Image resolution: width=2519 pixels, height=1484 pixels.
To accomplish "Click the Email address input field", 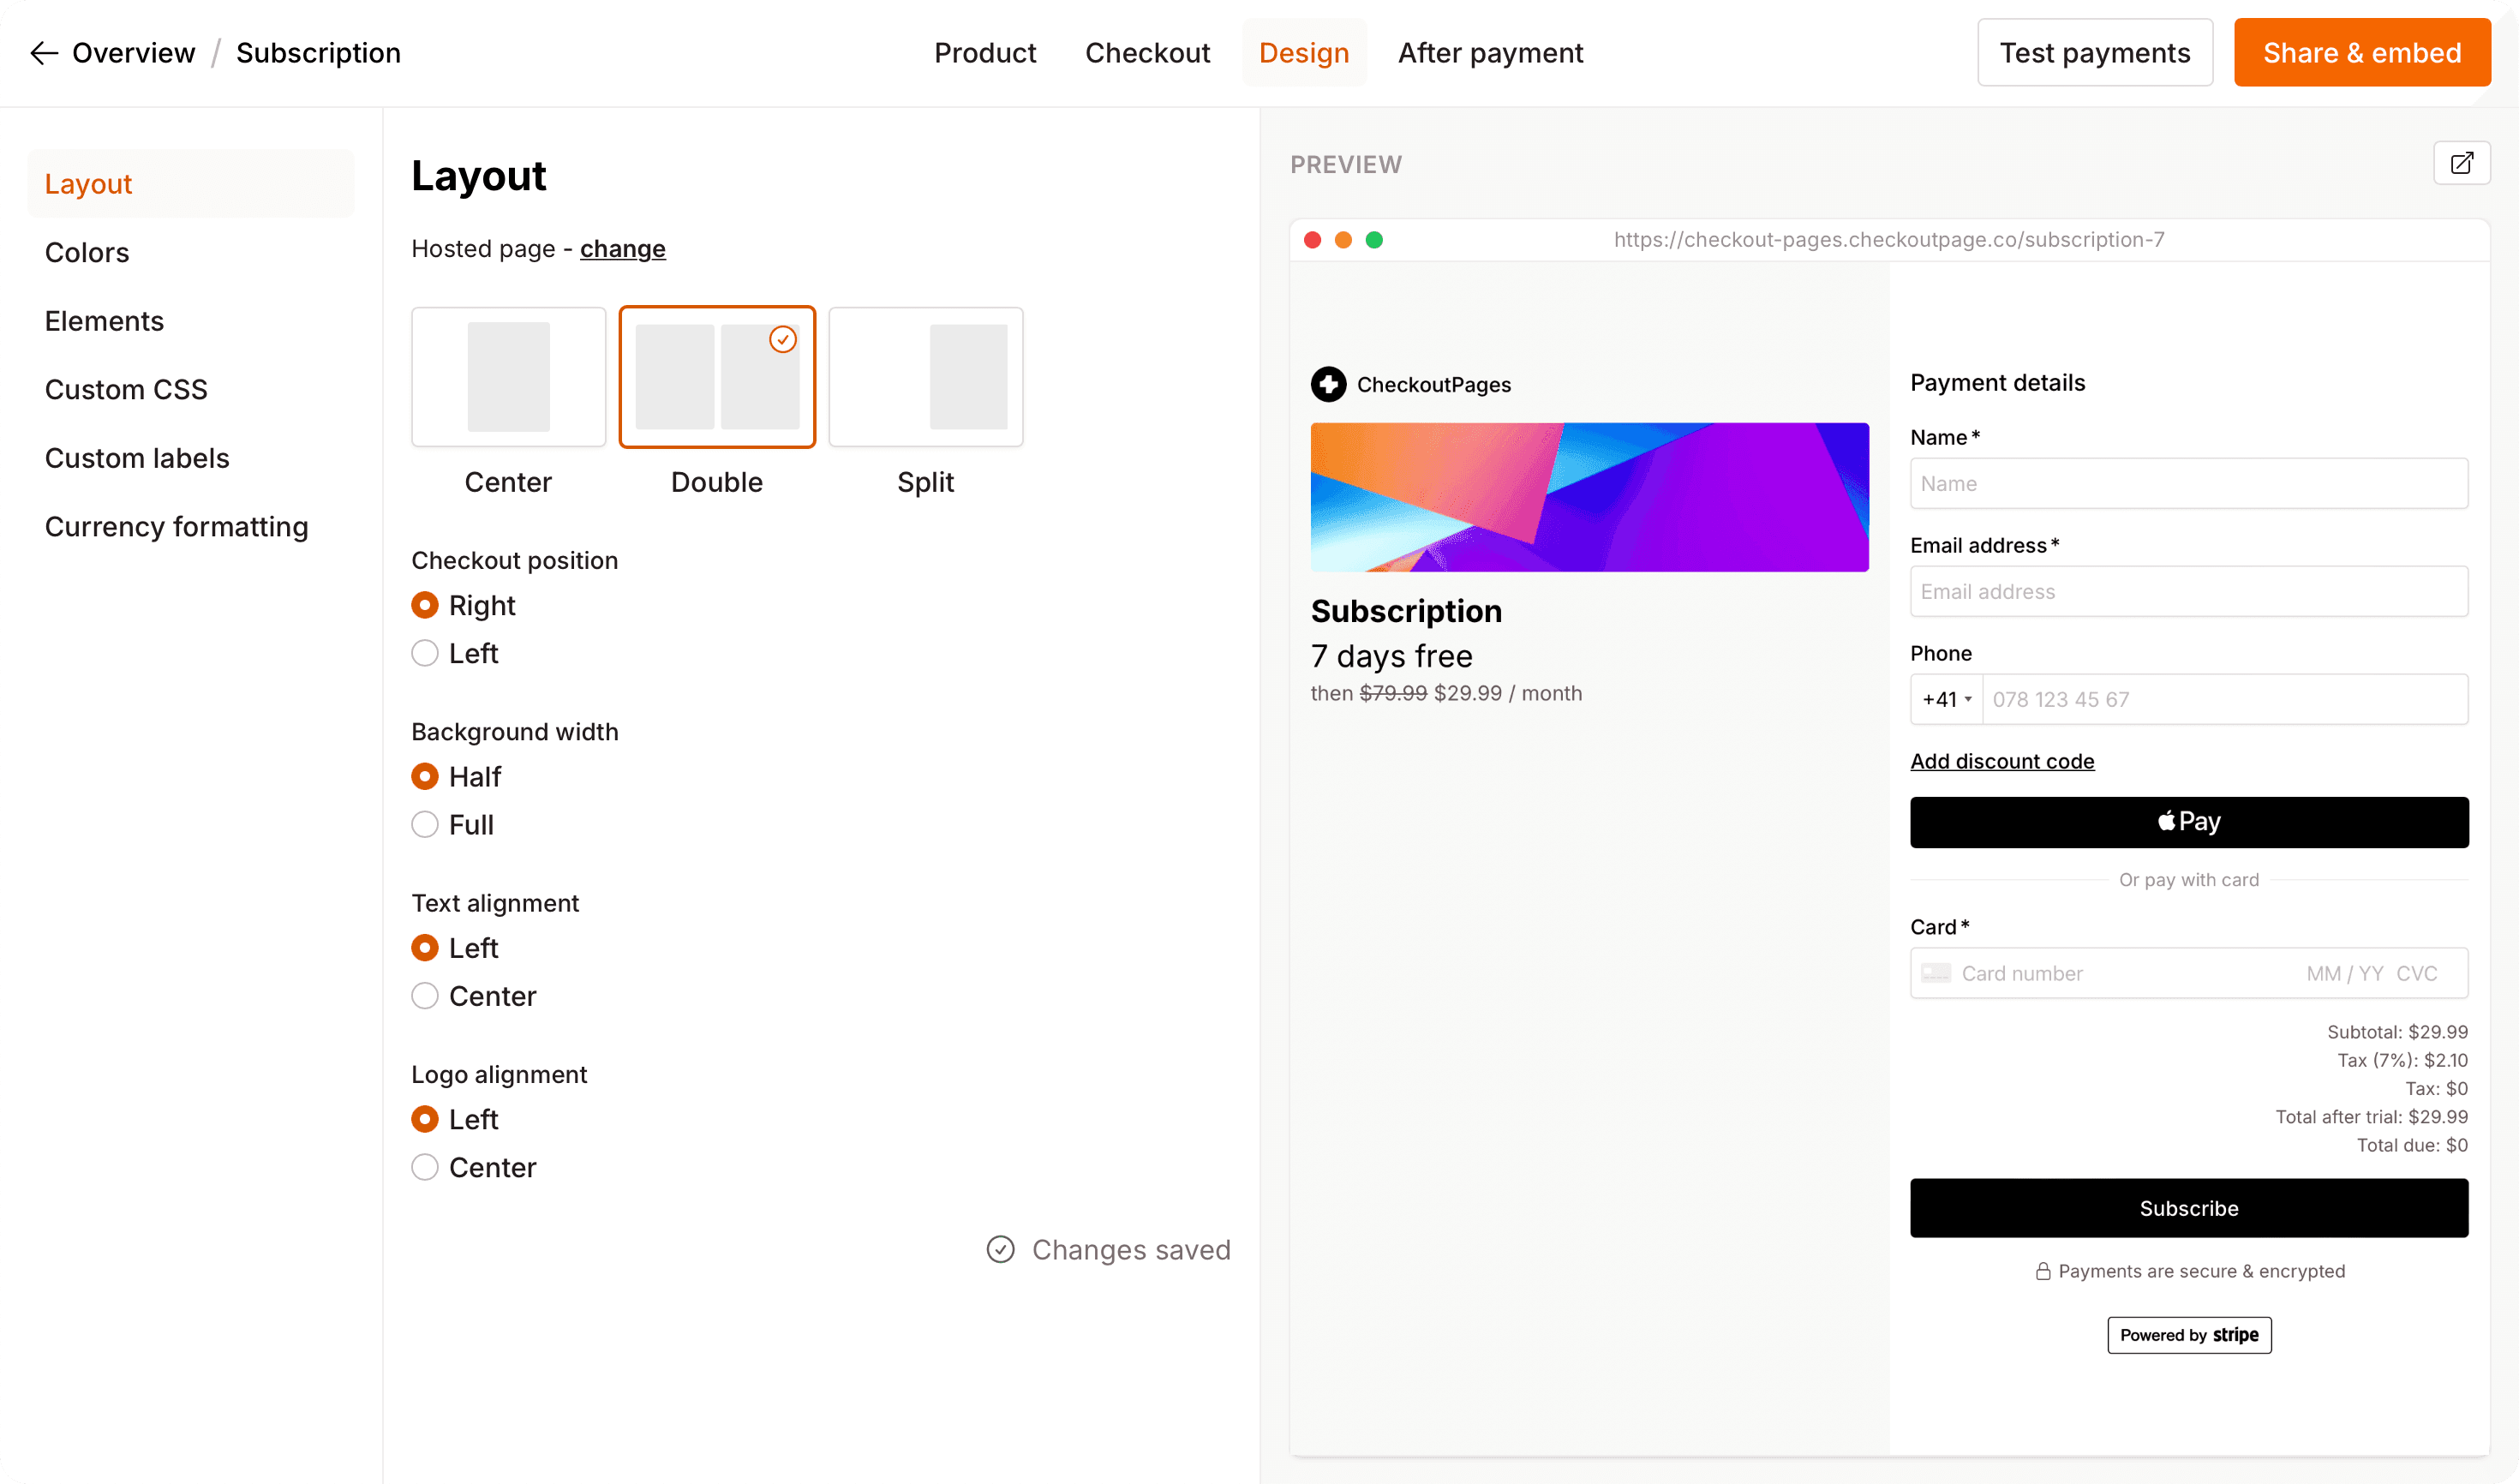I will point(2188,591).
